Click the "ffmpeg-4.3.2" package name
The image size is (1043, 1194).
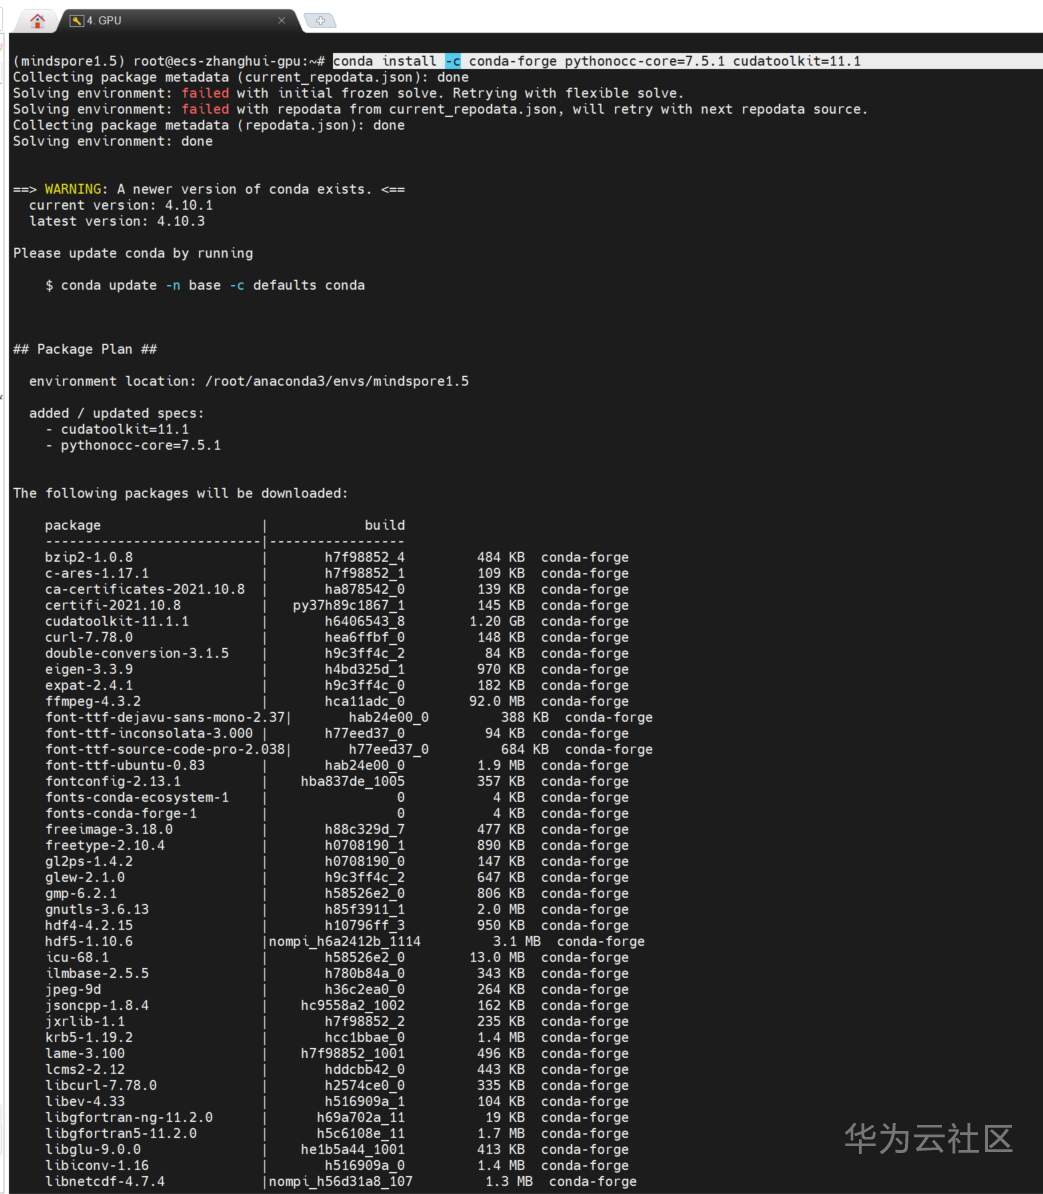93,701
